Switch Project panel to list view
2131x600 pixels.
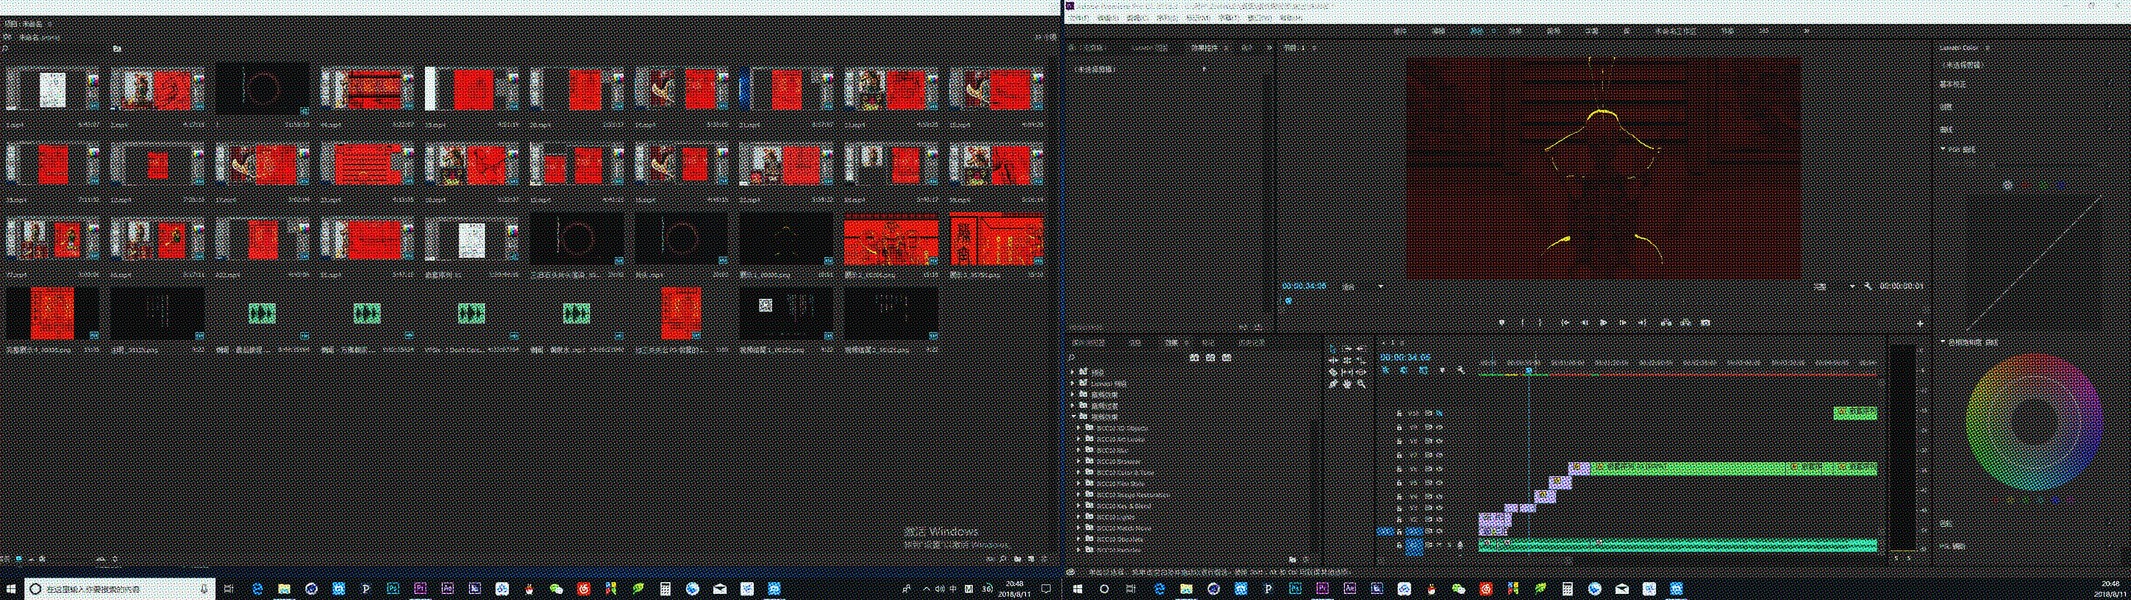[x=6, y=559]
